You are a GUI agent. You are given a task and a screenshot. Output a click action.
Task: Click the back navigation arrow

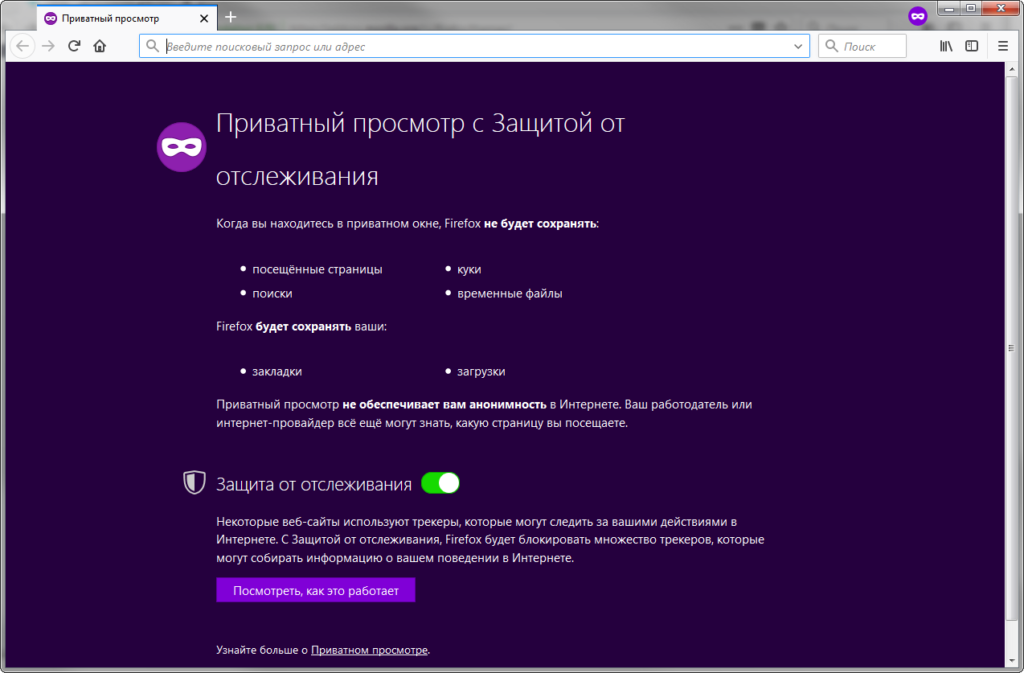click(x=21, y=45)
